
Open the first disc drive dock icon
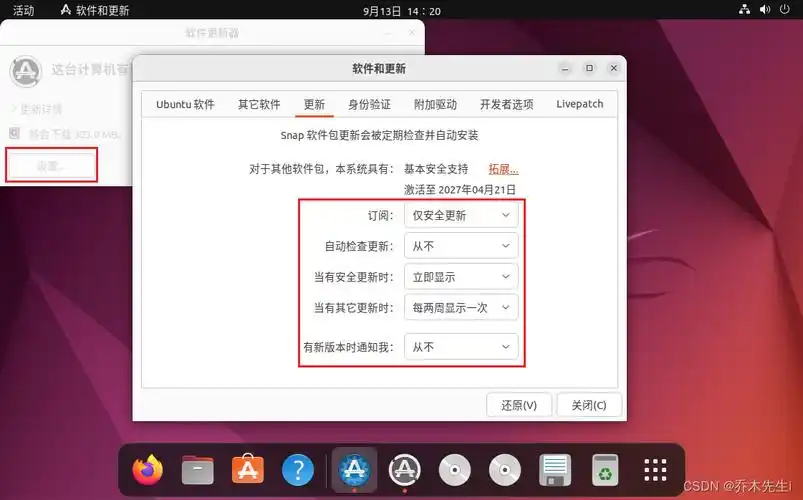454,469
